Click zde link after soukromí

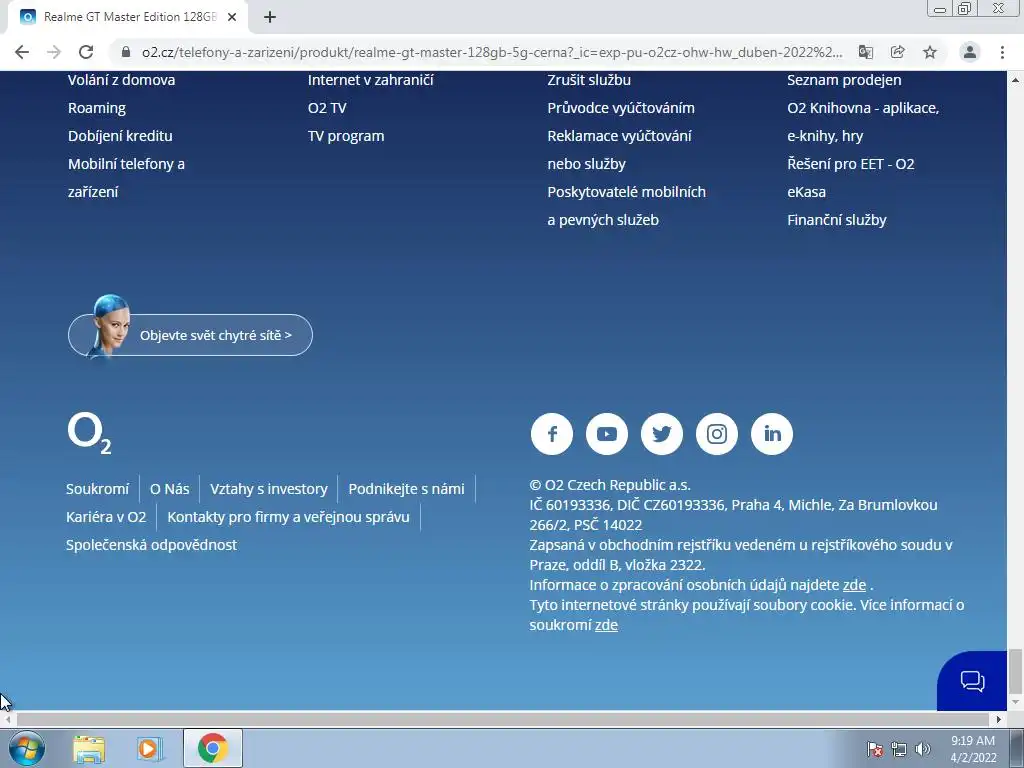[x=606, y=625]
